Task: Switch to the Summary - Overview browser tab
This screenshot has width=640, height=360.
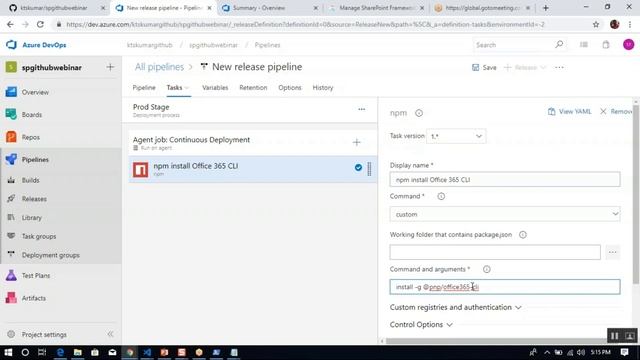Action: [269, 8]
